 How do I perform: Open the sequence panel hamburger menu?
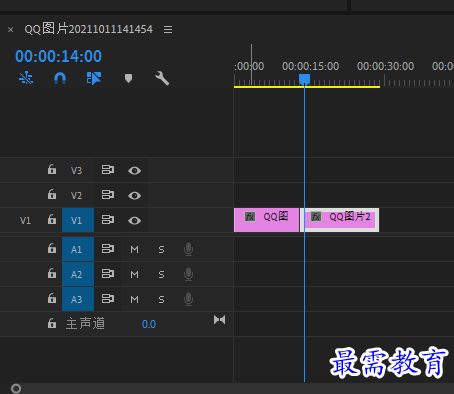pos(168,30)
